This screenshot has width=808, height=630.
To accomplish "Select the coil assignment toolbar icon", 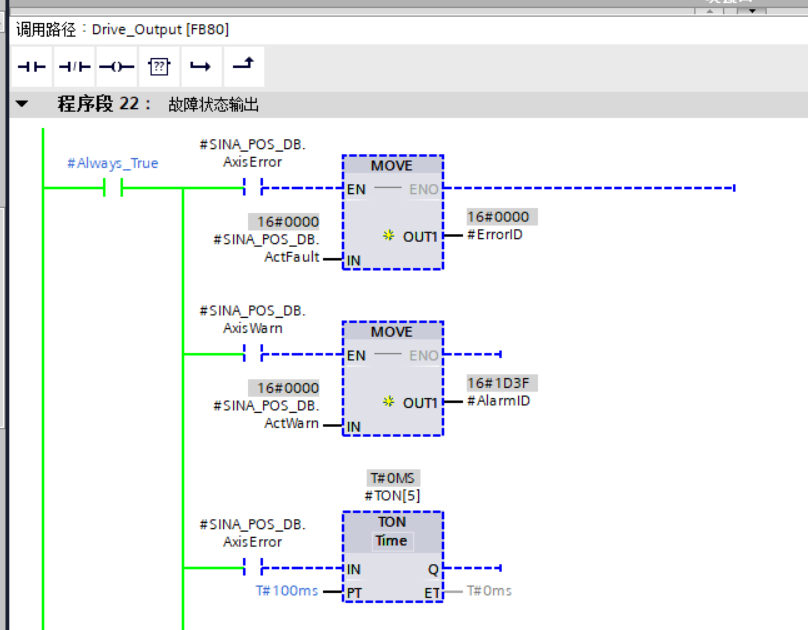I will 116,66.
